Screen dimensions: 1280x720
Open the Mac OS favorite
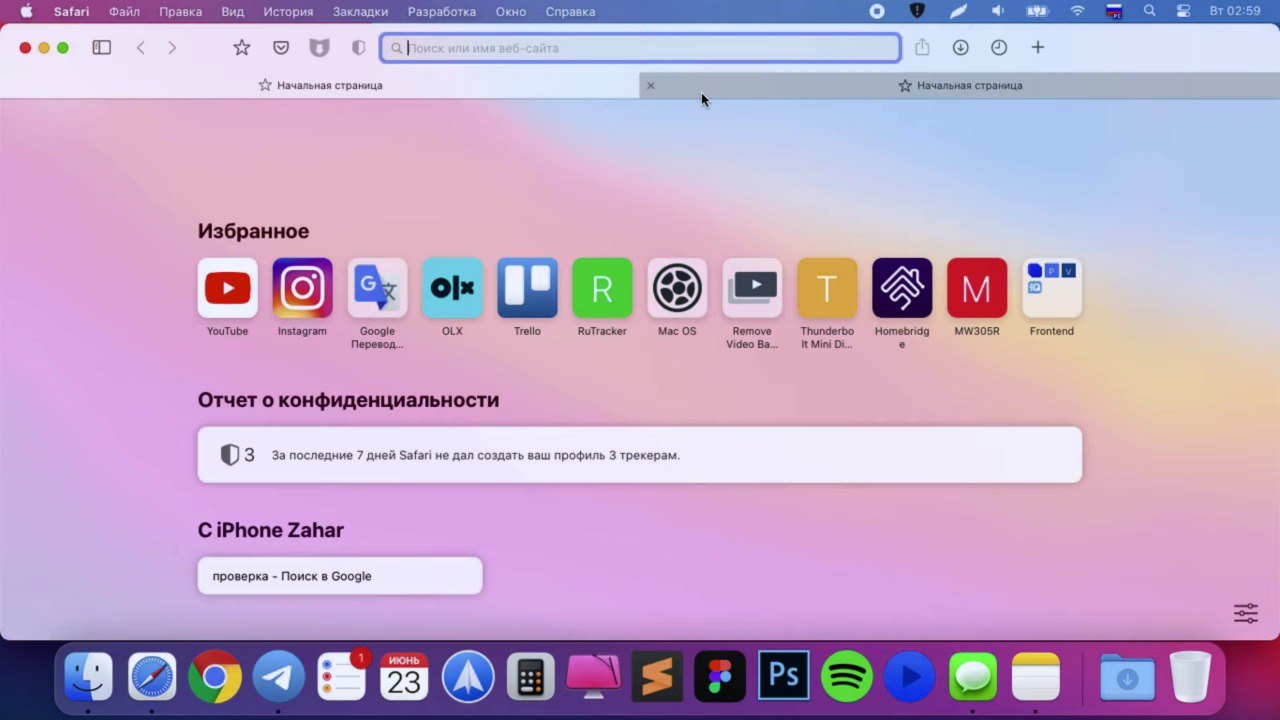[x=677, y=288]
